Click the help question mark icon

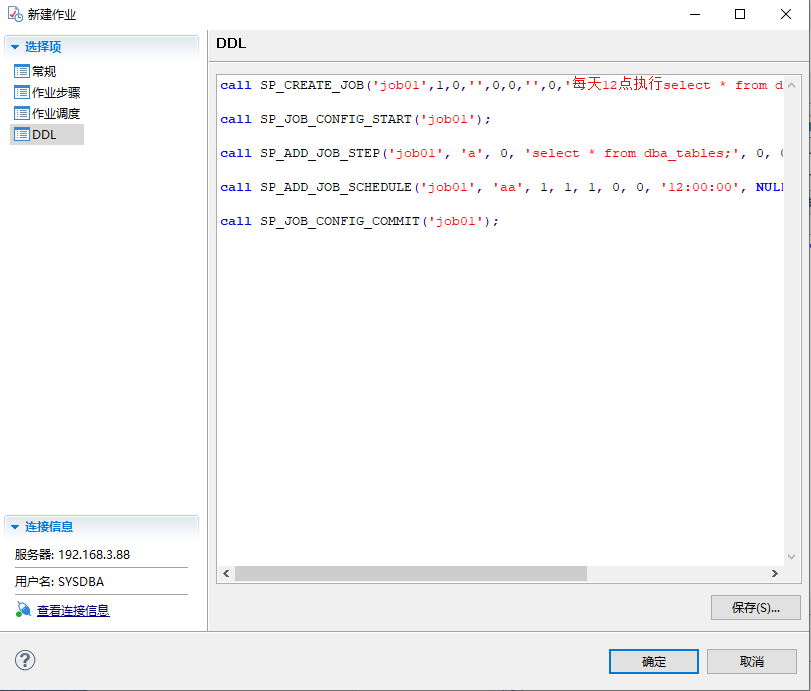[25, 660]
